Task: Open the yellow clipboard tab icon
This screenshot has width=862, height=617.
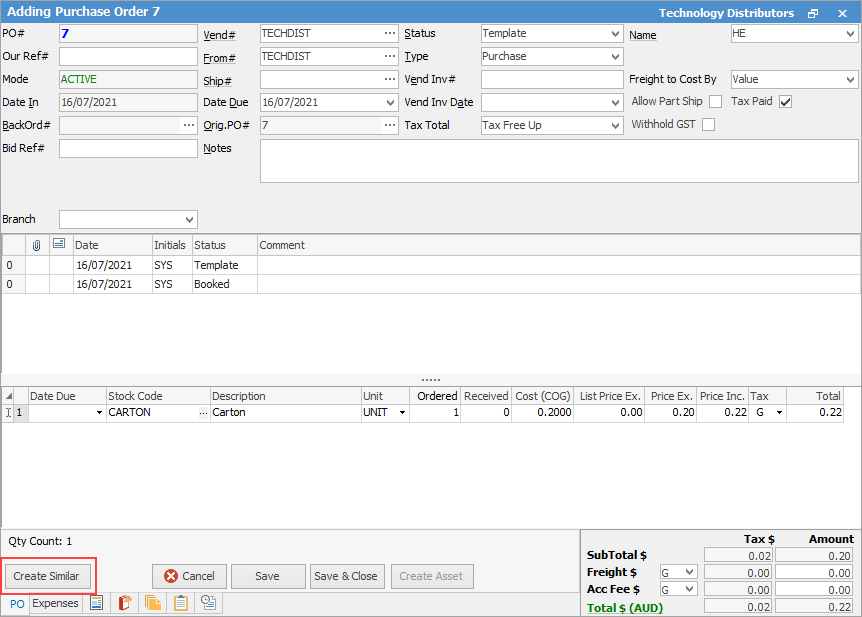Action: [x=181, y=603]
